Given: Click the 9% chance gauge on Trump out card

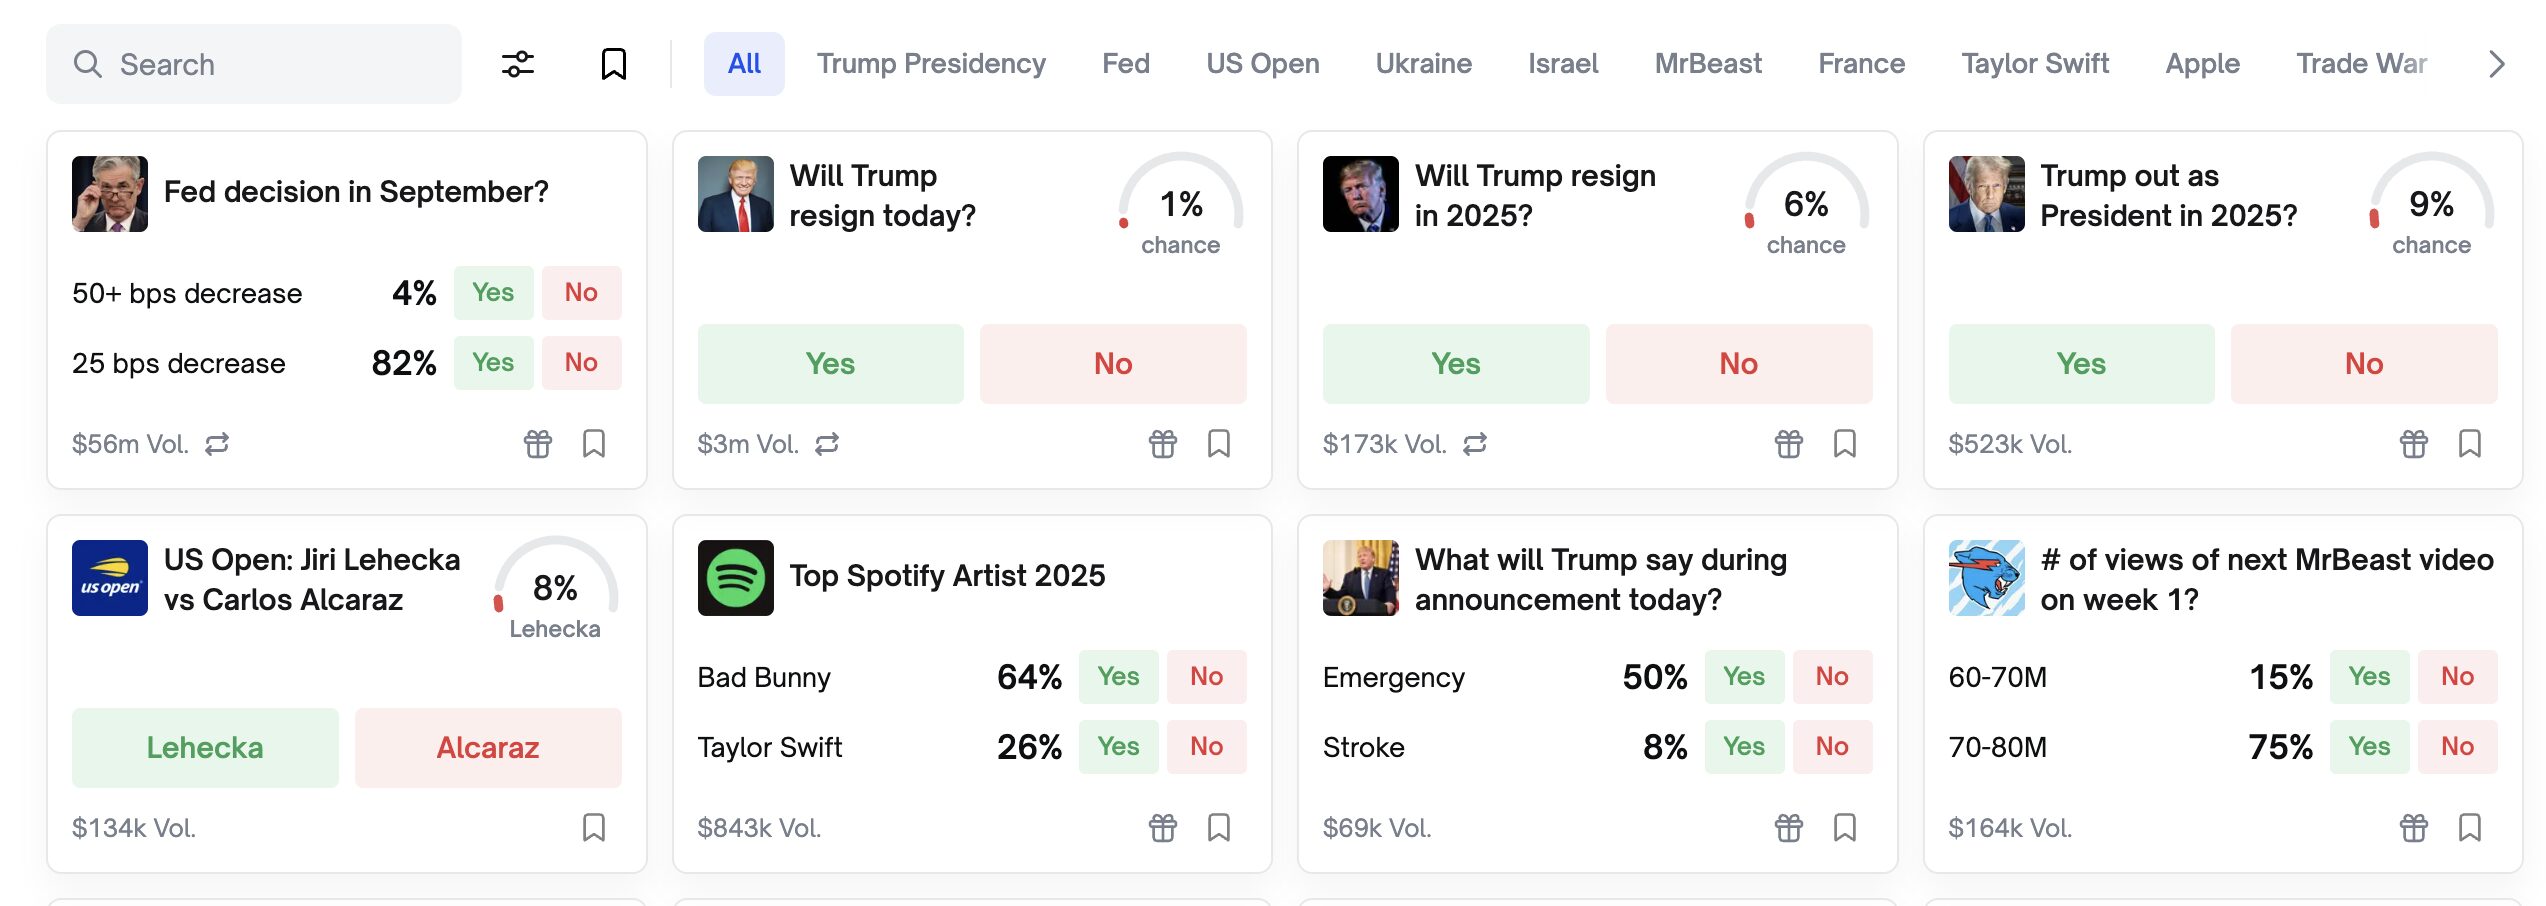Looking at the screenshot, I should pos(2430,205).
